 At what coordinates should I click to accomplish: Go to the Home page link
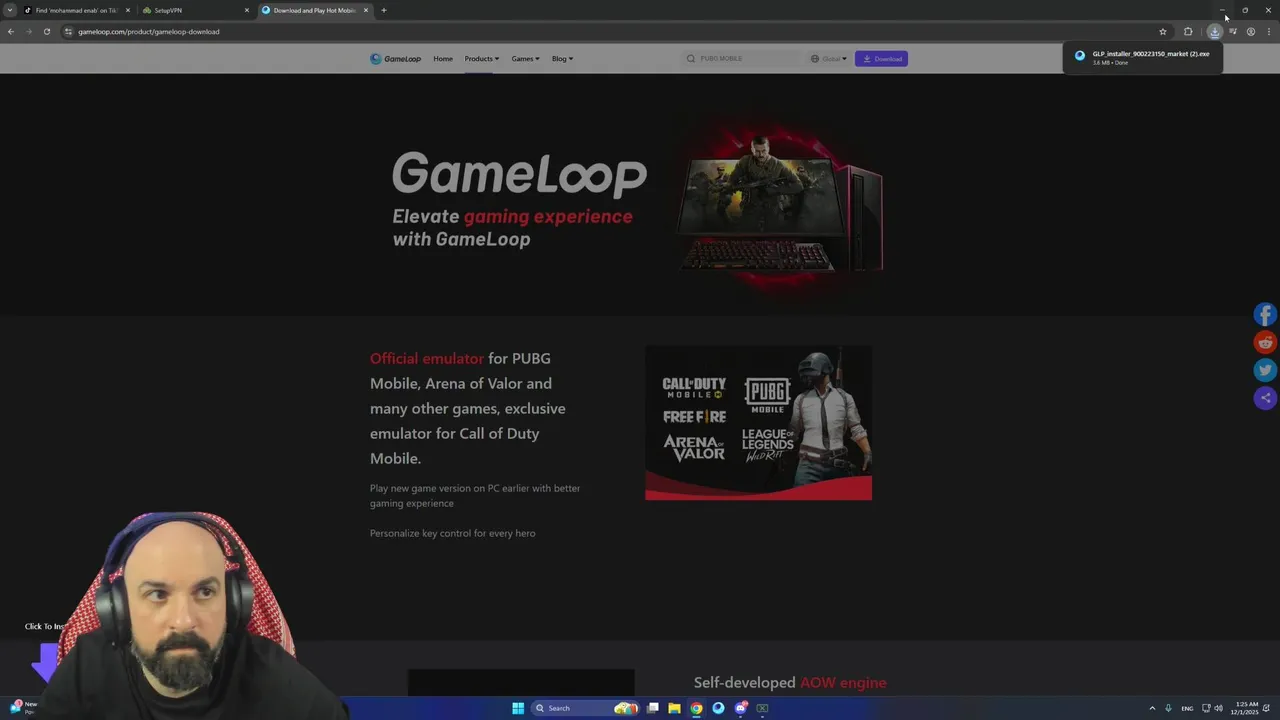[x=443, y=58]
